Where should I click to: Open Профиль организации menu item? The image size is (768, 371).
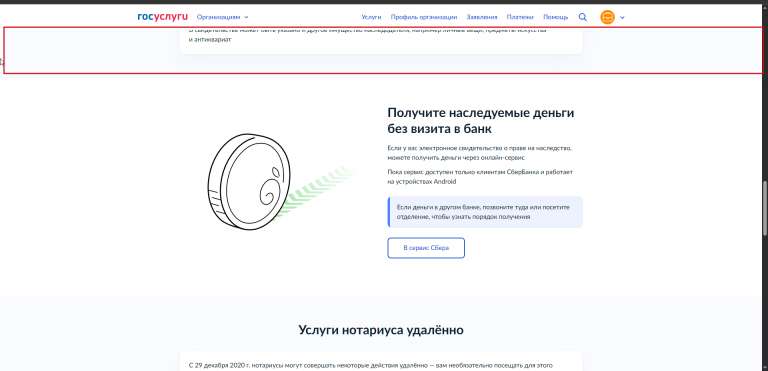pos(424,17)
